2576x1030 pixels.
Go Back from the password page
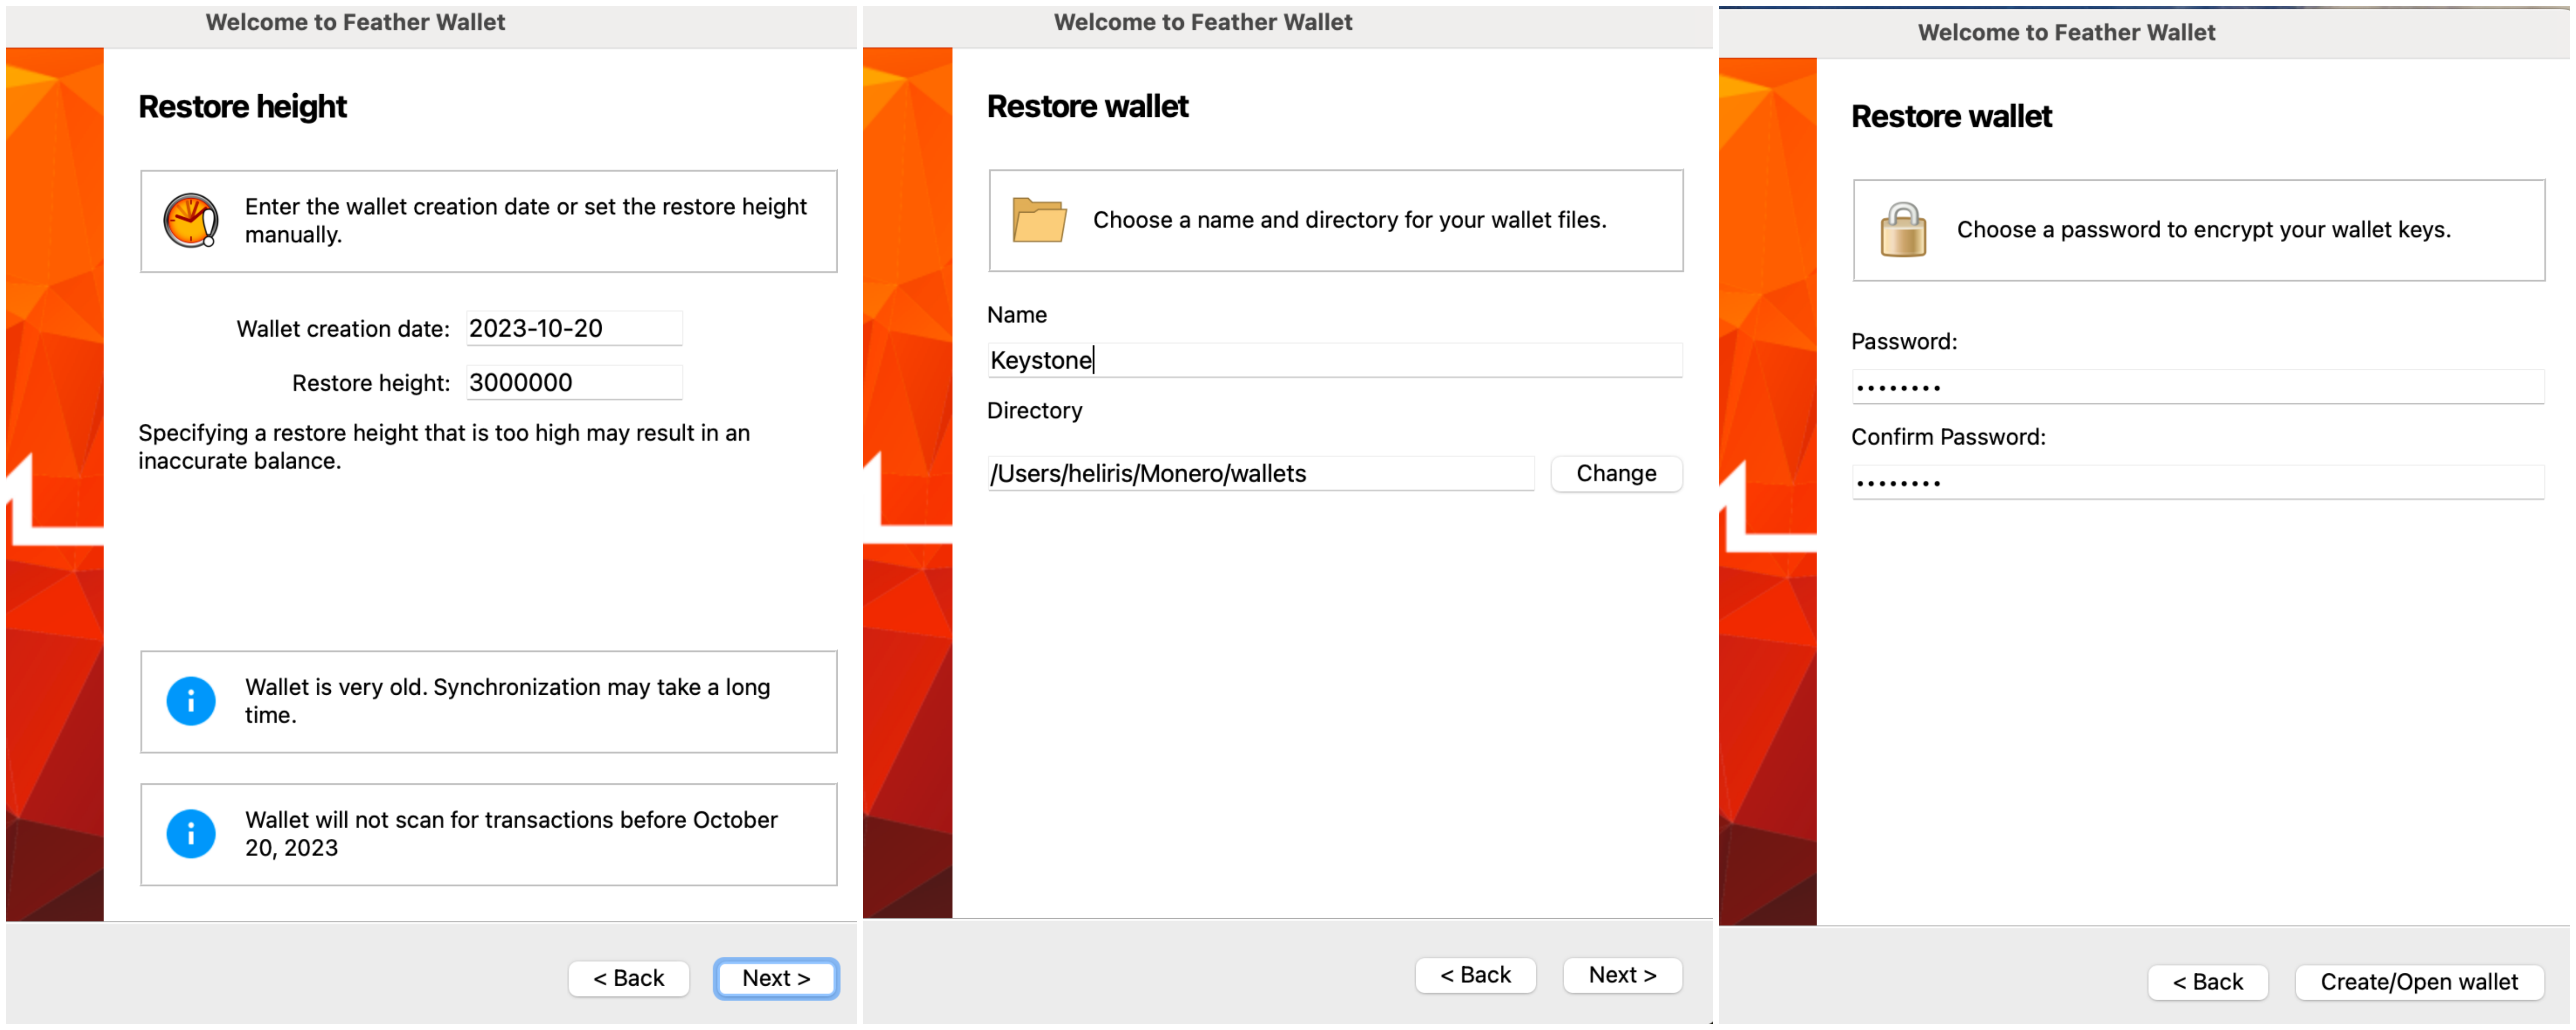point(2207,982)
